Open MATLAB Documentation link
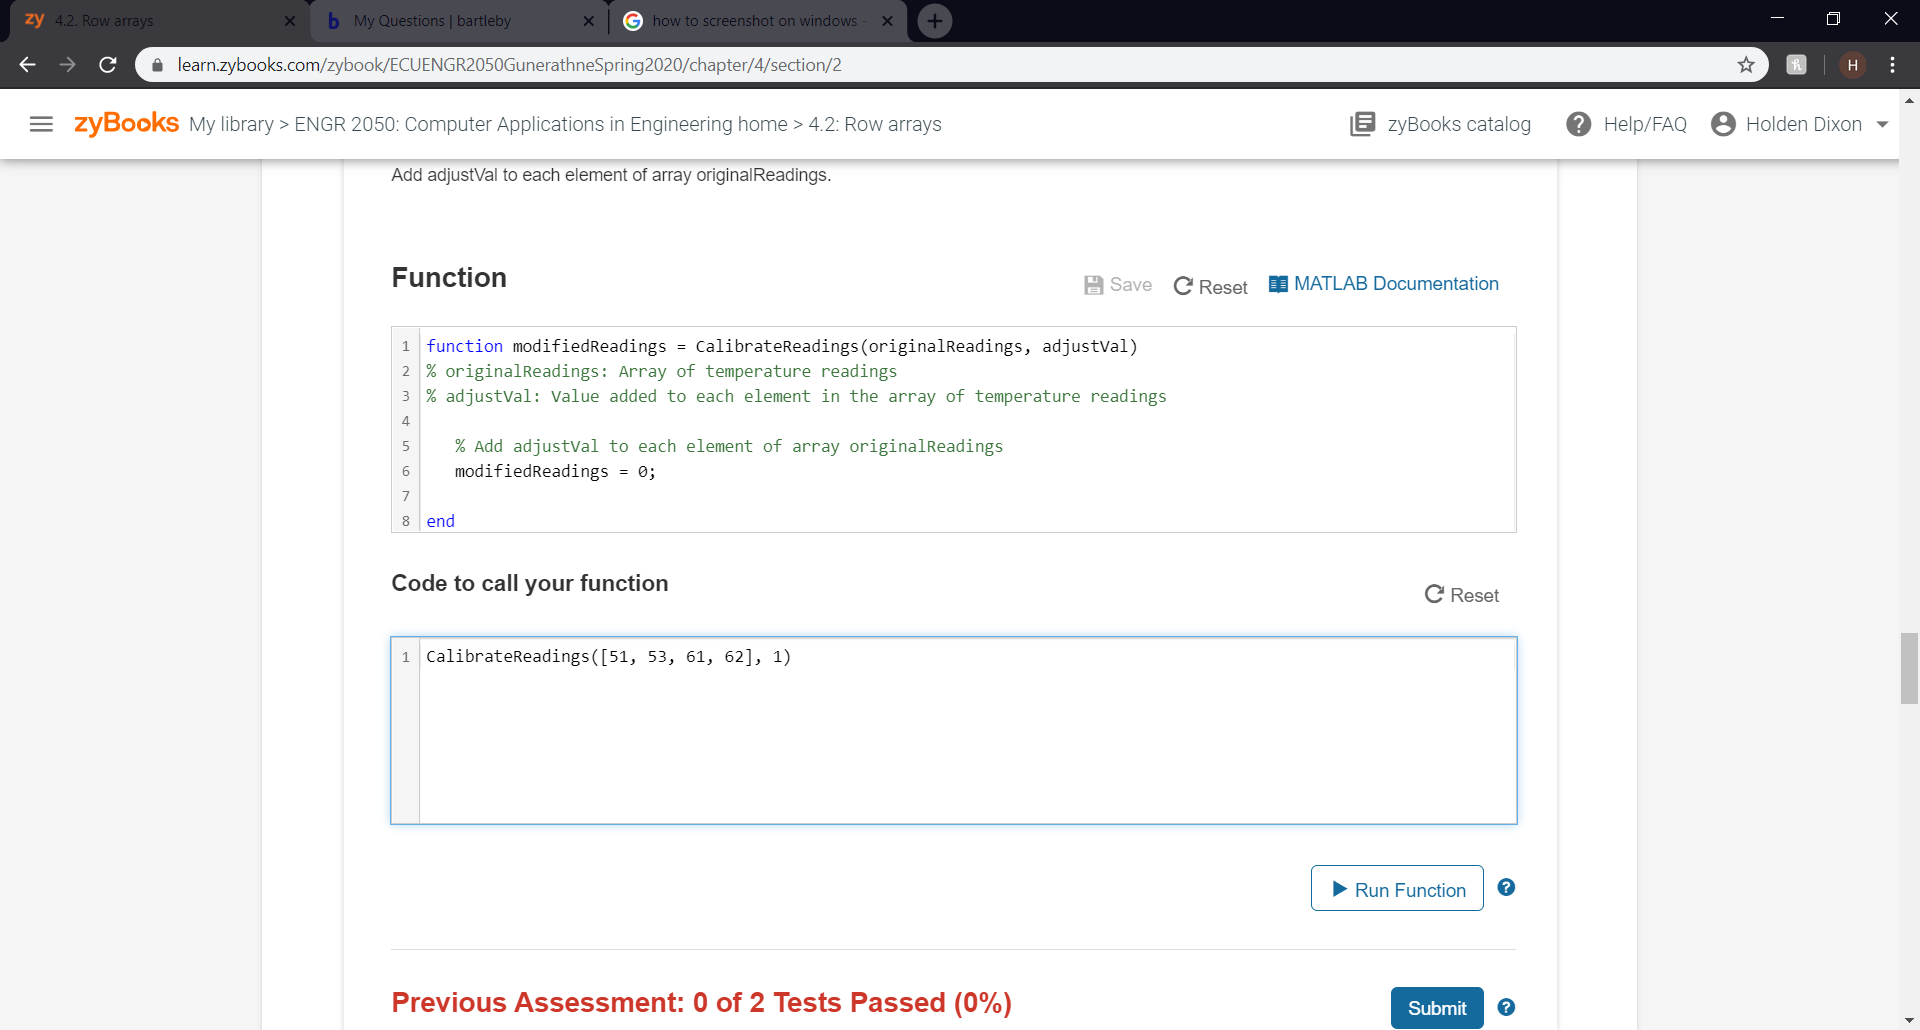 tap(1396, 284)
